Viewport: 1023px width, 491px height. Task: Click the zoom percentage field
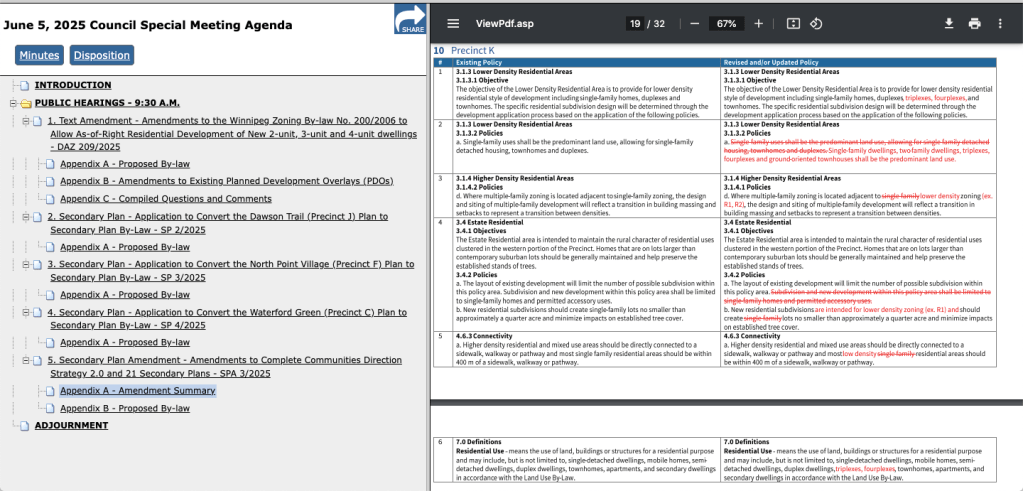pos(726,23)
